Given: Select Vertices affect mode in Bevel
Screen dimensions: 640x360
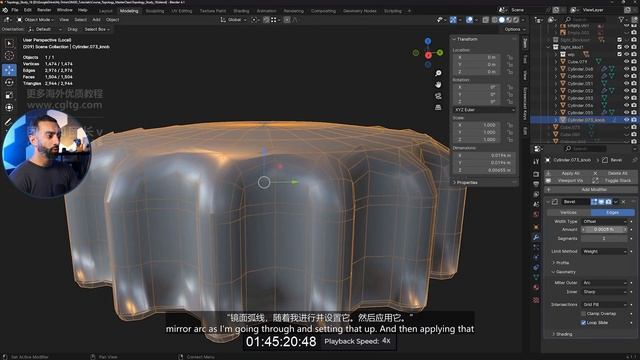Looking at the screenshot, I should [x=568, y=212].
